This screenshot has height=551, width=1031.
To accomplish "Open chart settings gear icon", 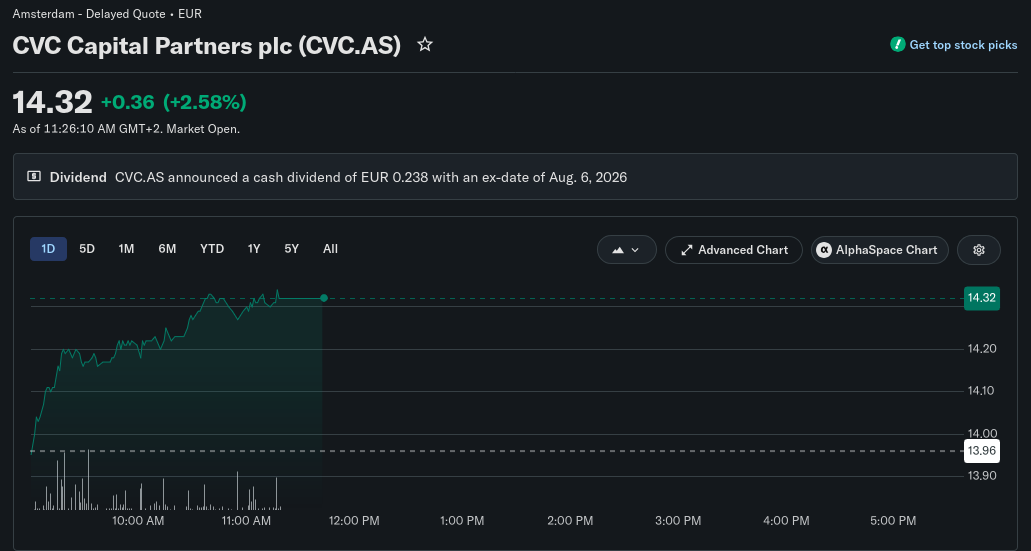I will coord(978,250).
